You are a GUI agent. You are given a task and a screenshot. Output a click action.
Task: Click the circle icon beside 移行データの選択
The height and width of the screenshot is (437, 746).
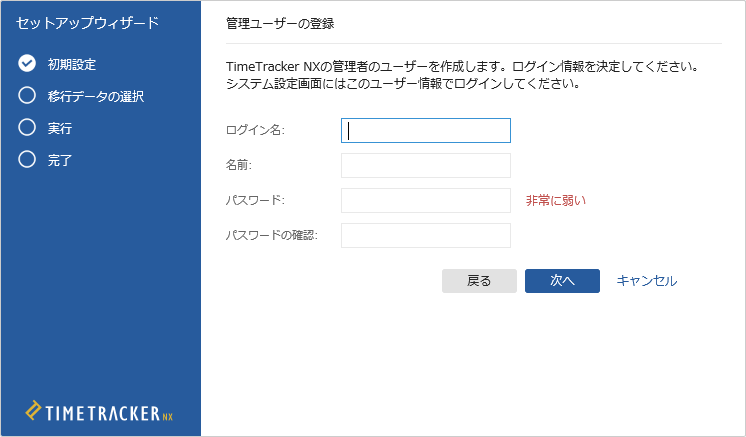point(27,96)
